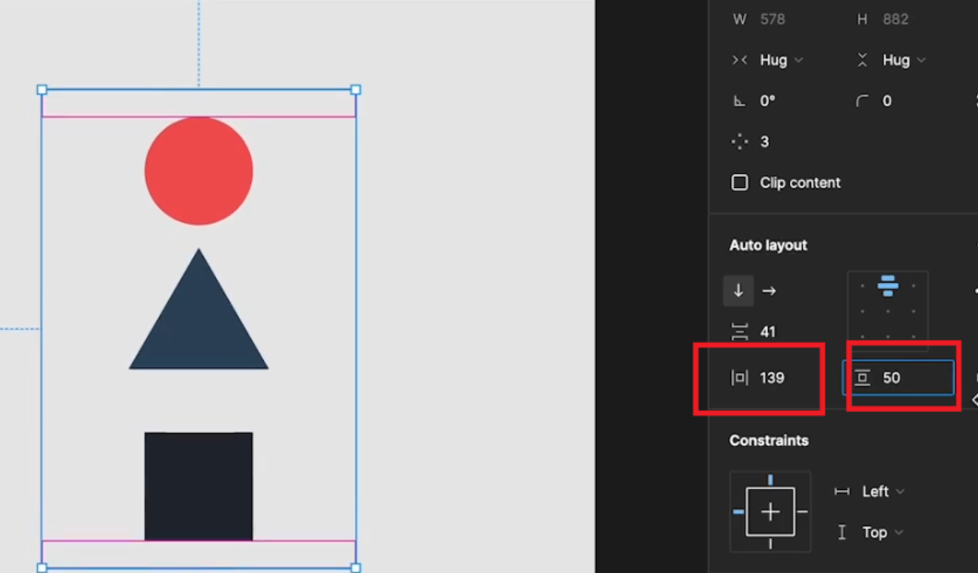Click the Constraints section heading
Viewport: 978px width, 573px height.
point(769,440)
